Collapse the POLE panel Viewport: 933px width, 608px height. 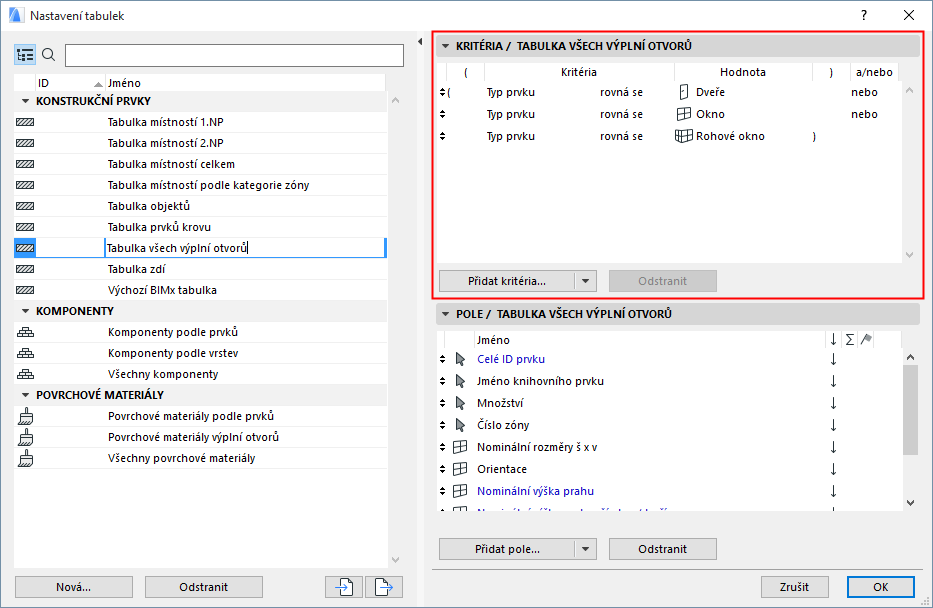[445, 314]
